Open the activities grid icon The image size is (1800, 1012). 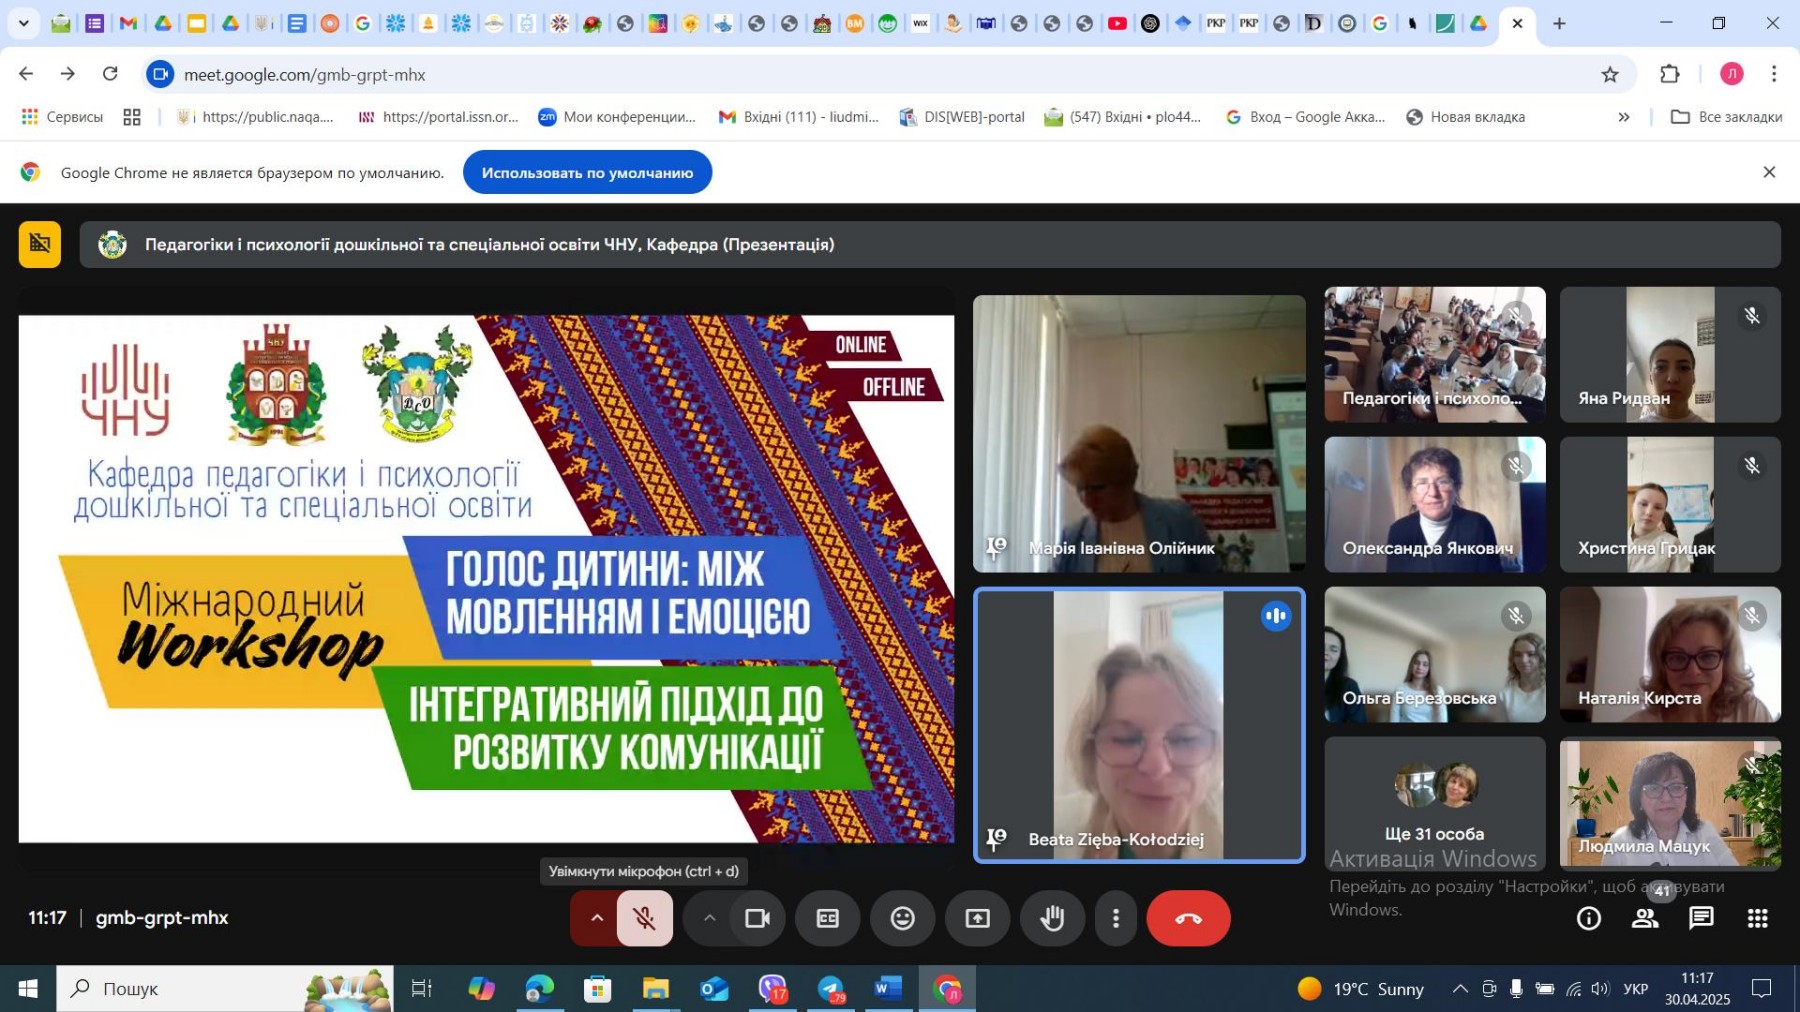(x=1757, y=918)
